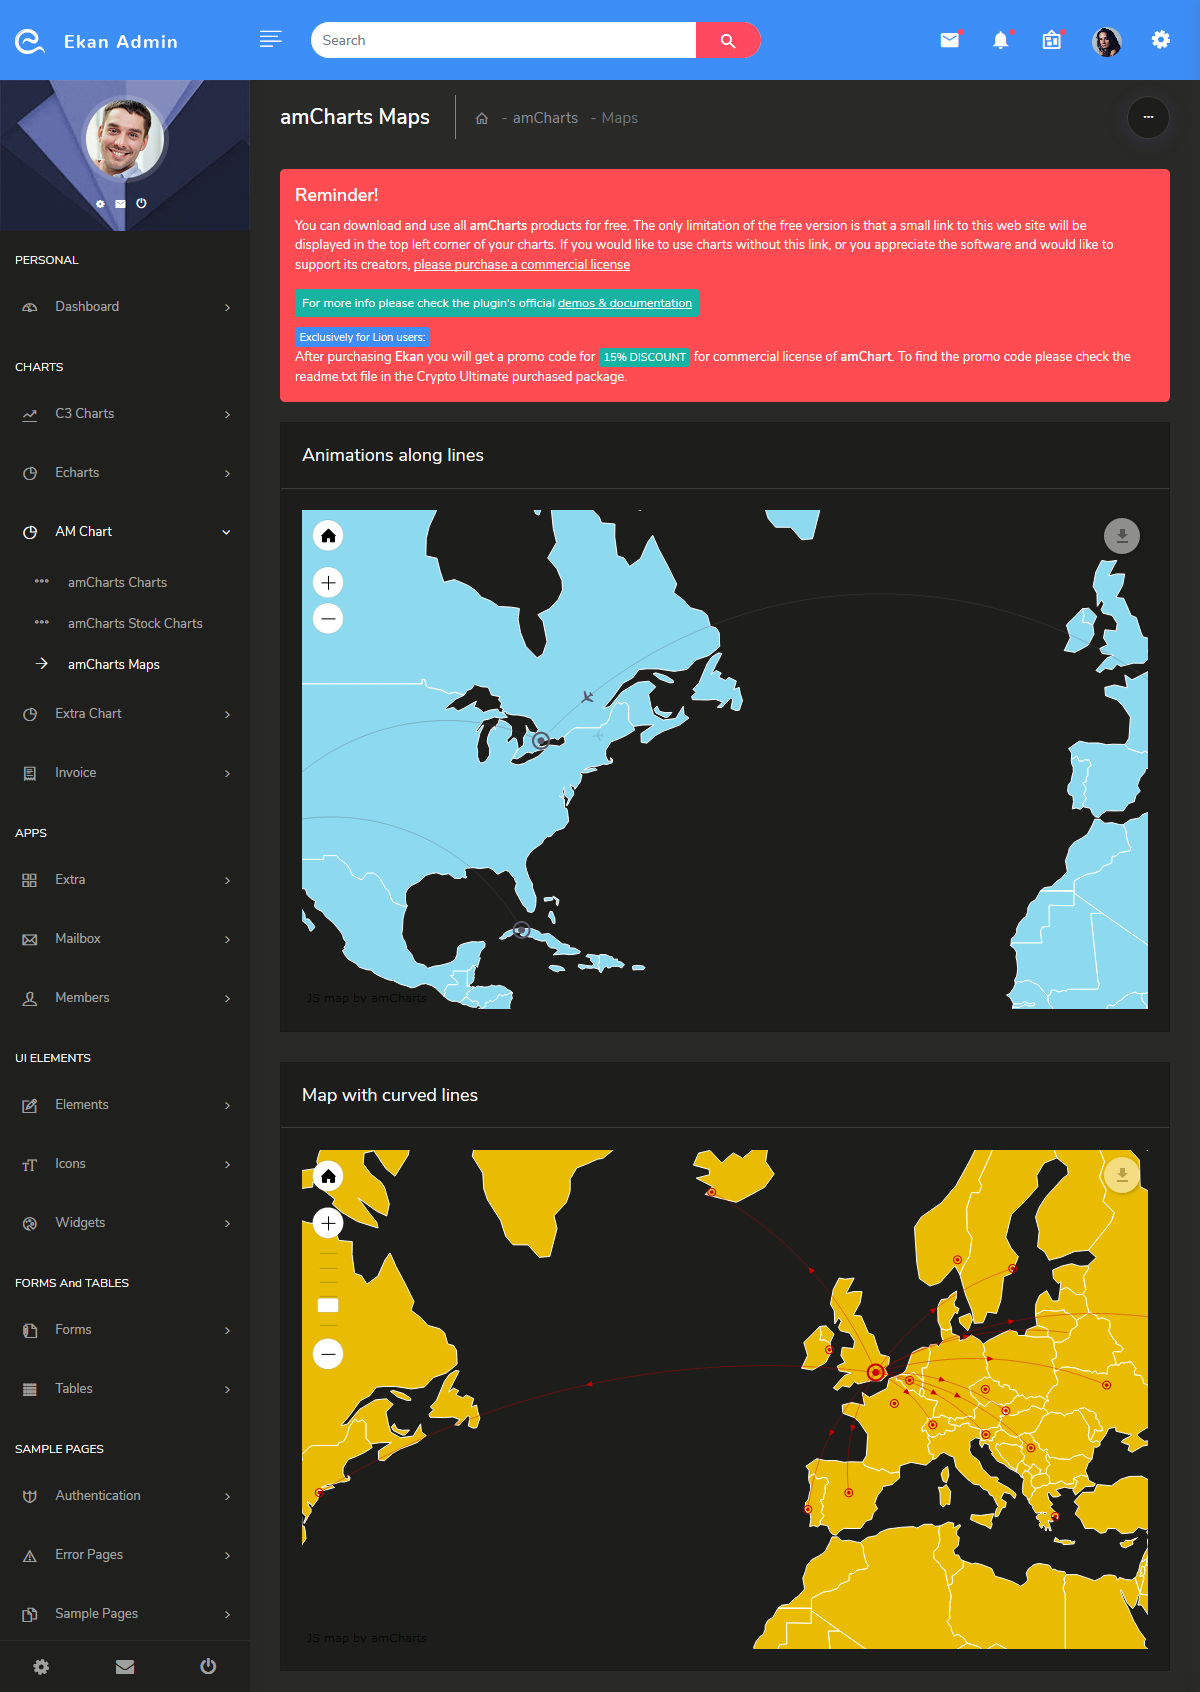This screenshot has width=1200, height=1692.
Task: Open user avatar menu in header
Action: 1107,41
